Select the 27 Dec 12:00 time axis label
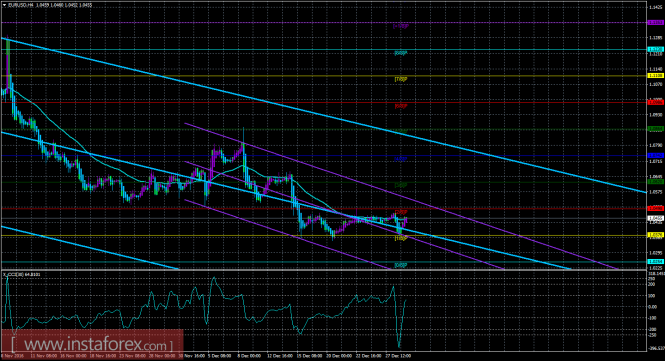The height and width of the screenshot is (361, 665). tap(400, 356)
